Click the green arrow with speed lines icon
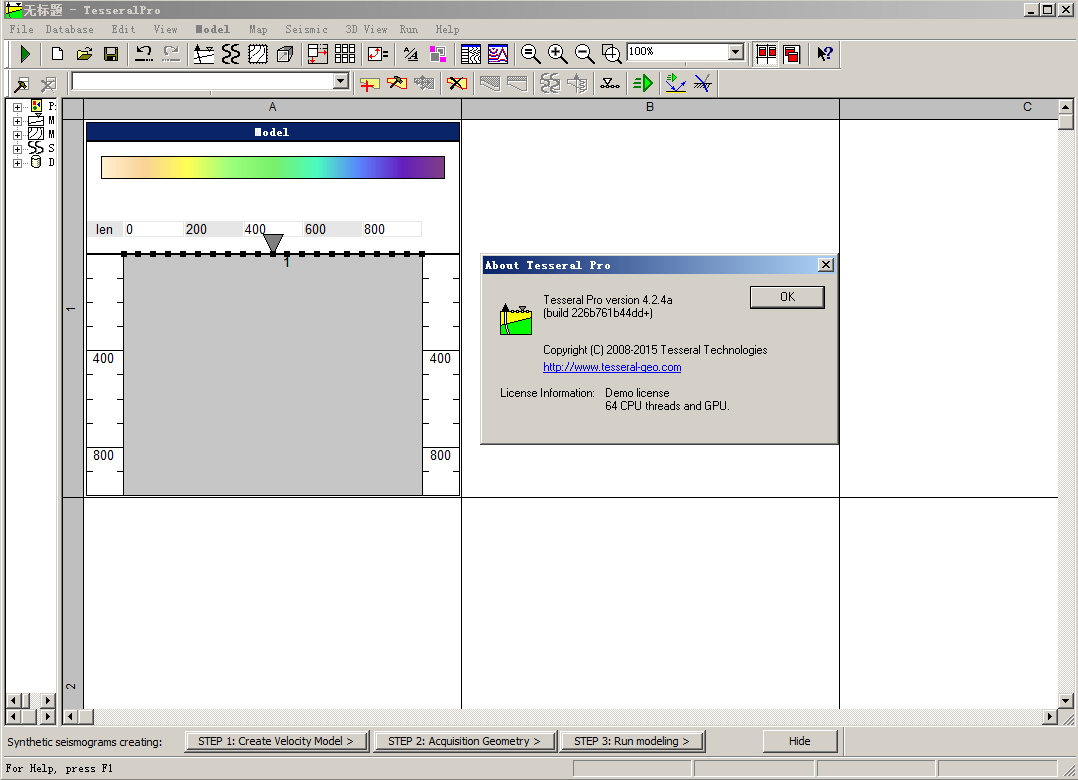1078x780 pixels. (643, 84)
